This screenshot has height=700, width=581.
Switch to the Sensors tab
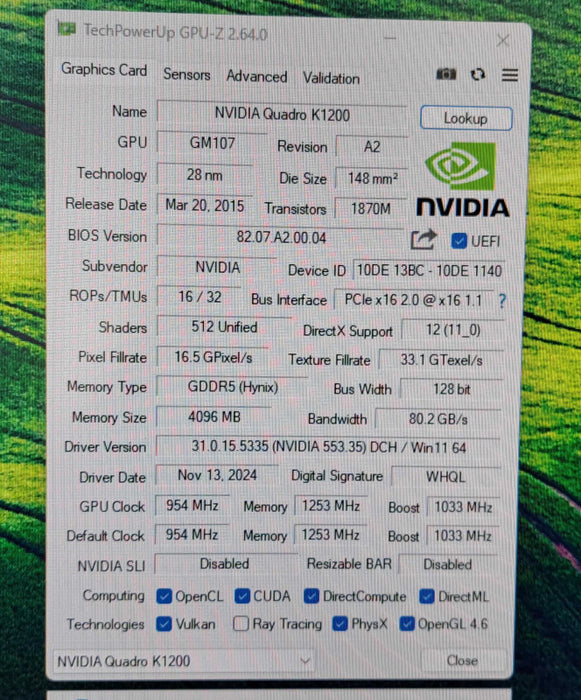coord(187,75)
